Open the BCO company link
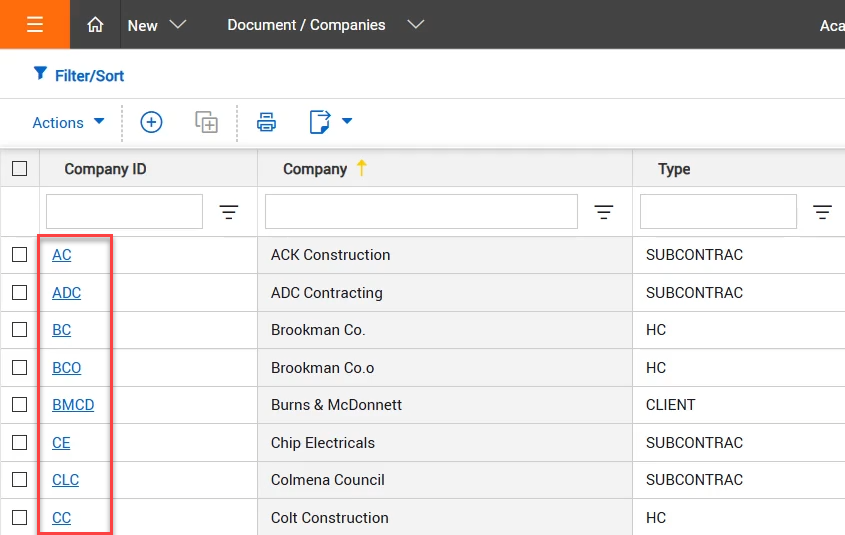This screenshot has width=845, height=535. pos(66,367)
